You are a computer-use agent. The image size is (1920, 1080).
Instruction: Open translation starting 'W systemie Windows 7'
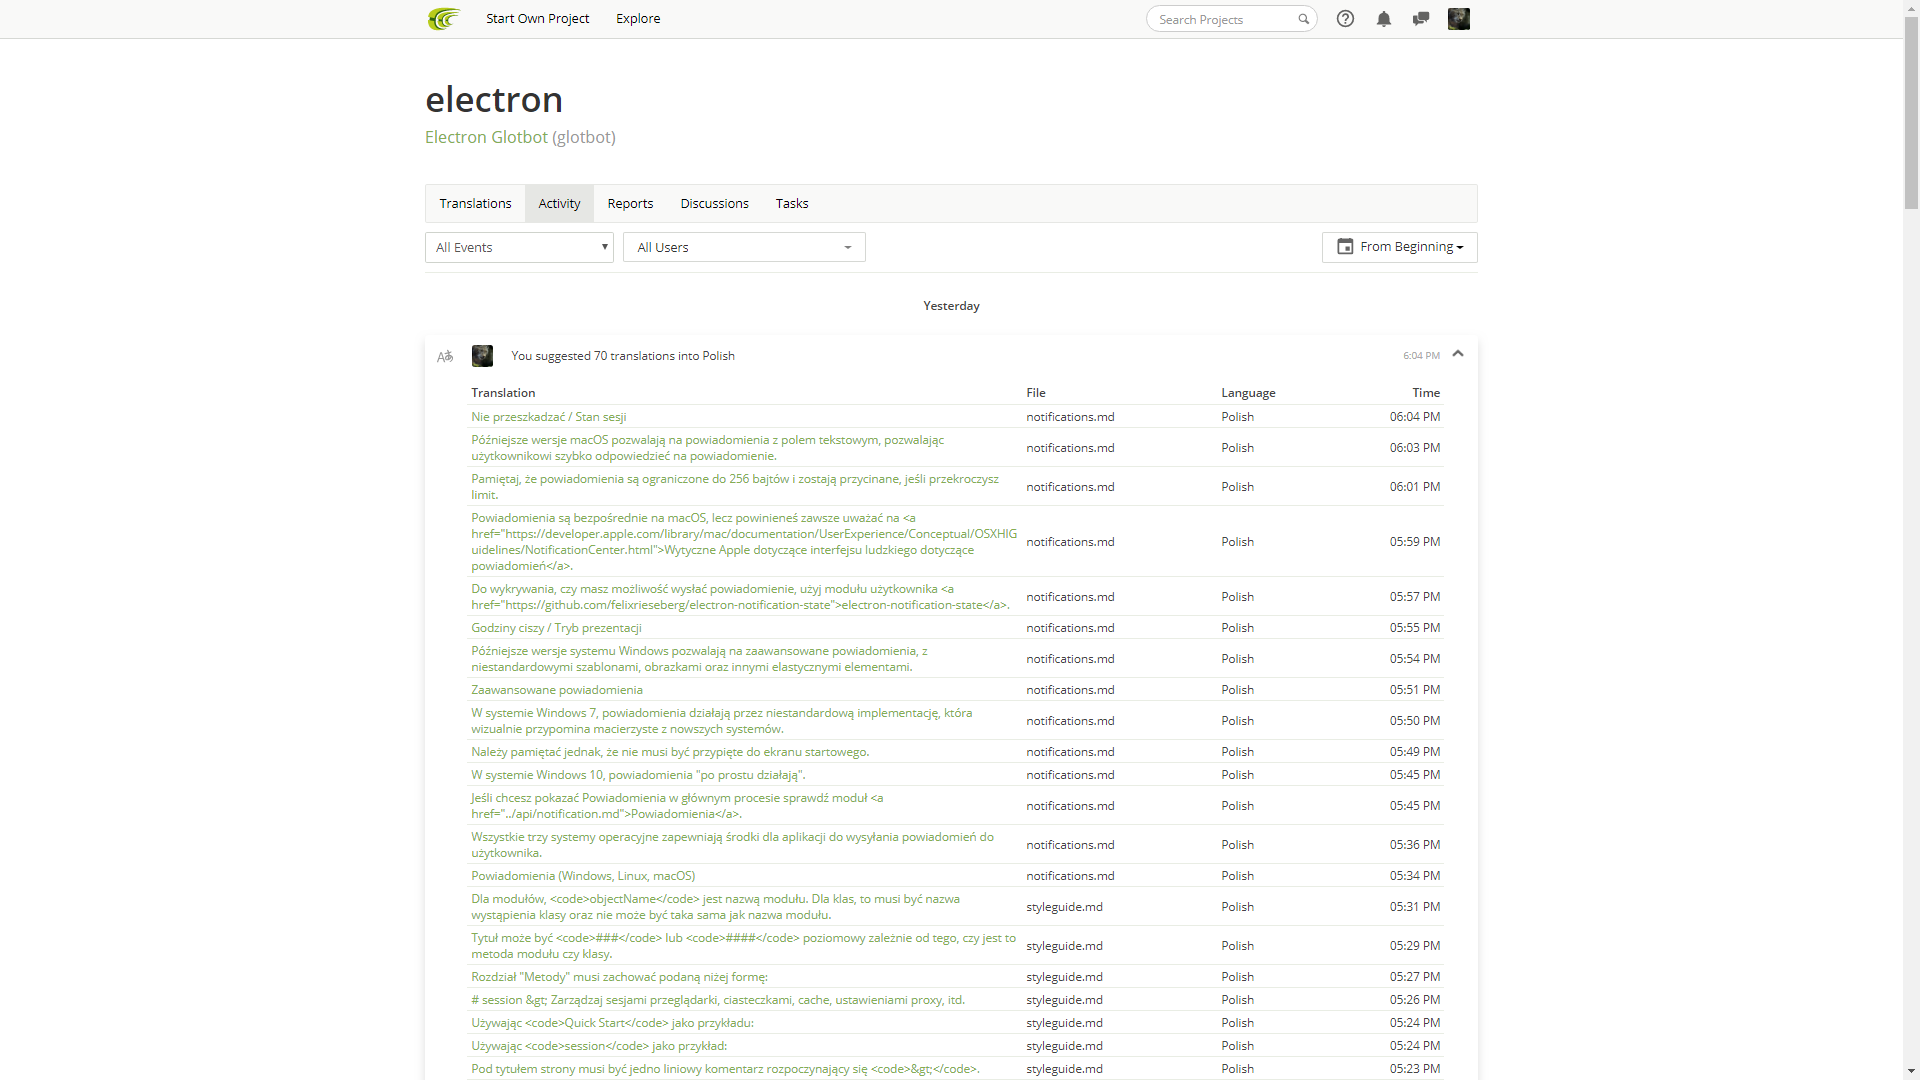point(722,721)
